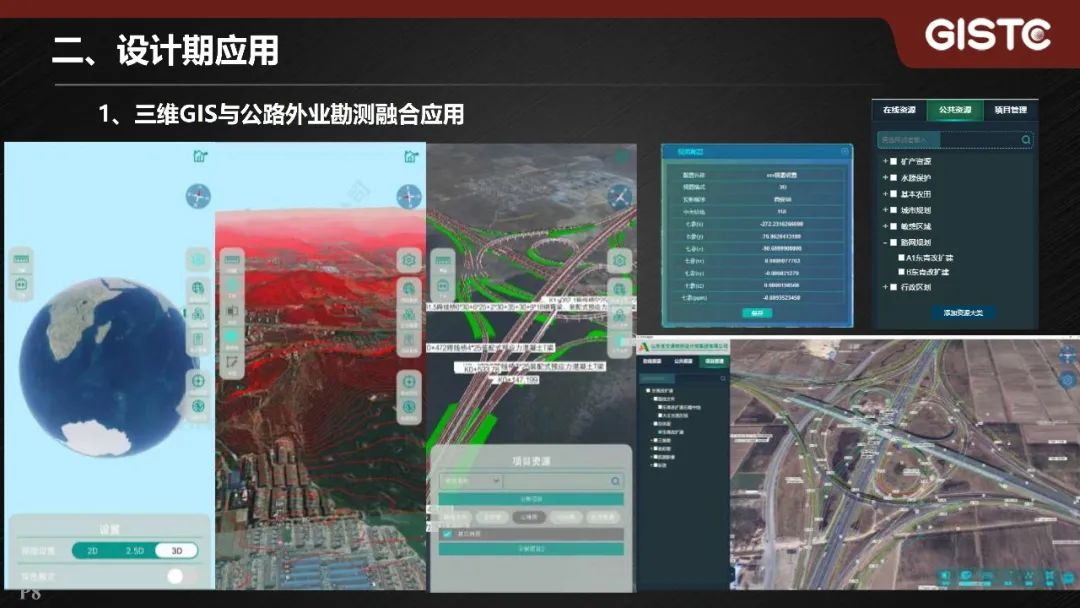The image size is (1080, 608).
Task: Select the 2D display mode
Action: click(92, 551)
